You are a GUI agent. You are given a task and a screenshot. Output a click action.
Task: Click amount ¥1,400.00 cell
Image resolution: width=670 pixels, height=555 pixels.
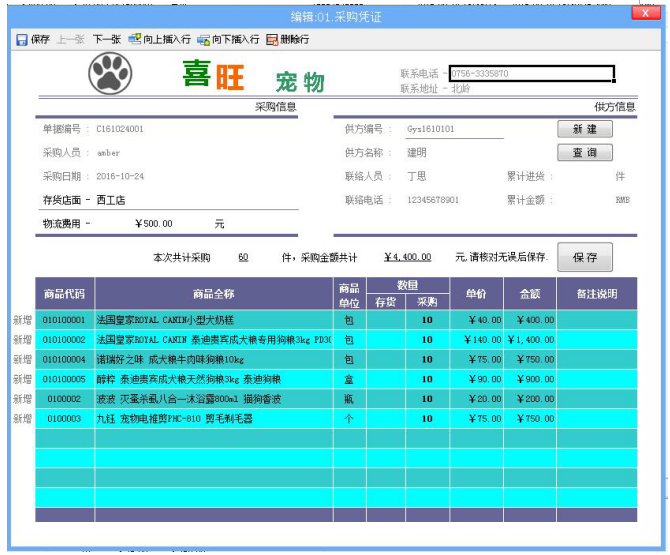coord(530,340)
